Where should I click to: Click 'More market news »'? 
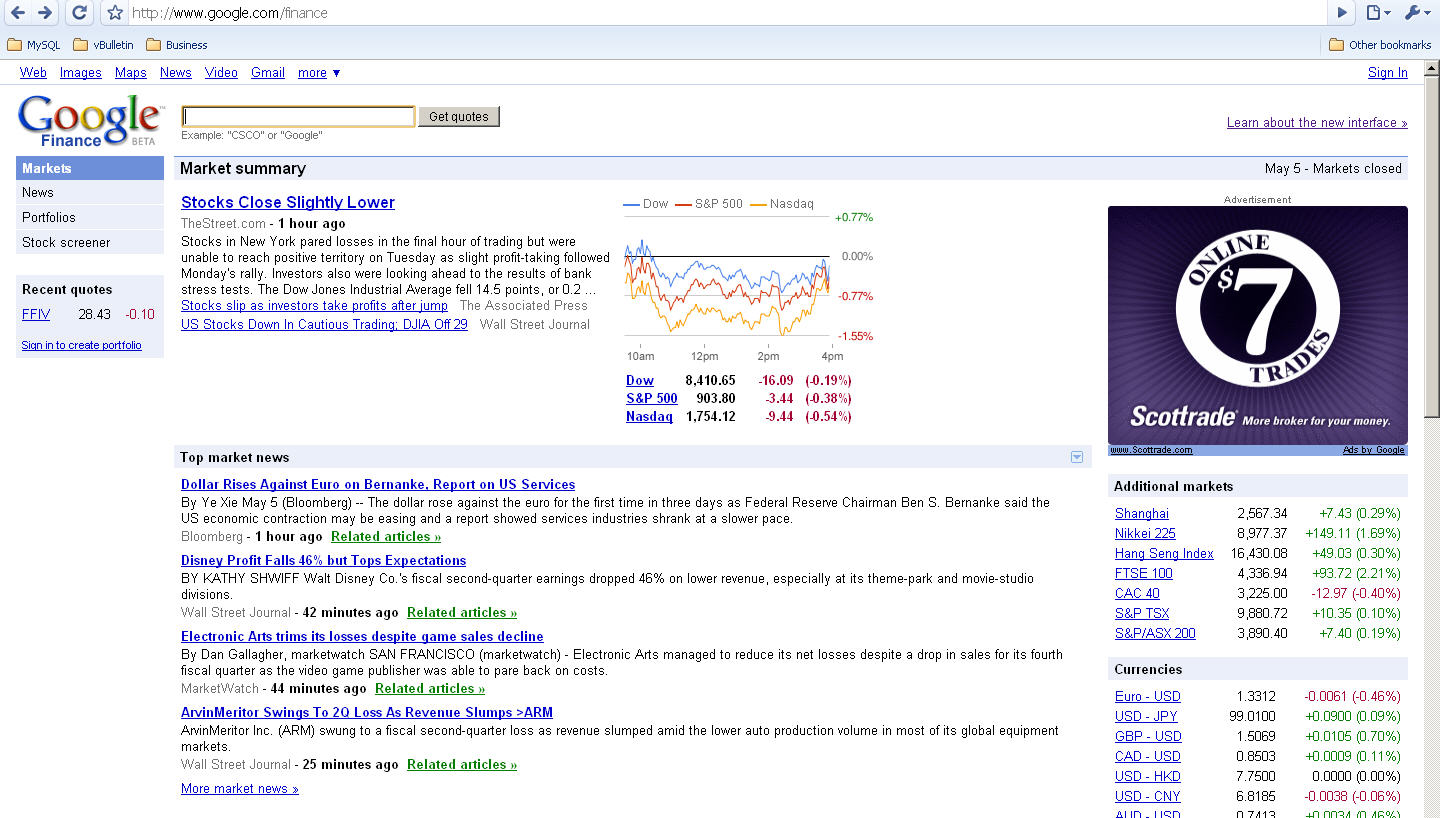(x=240, y=789)
